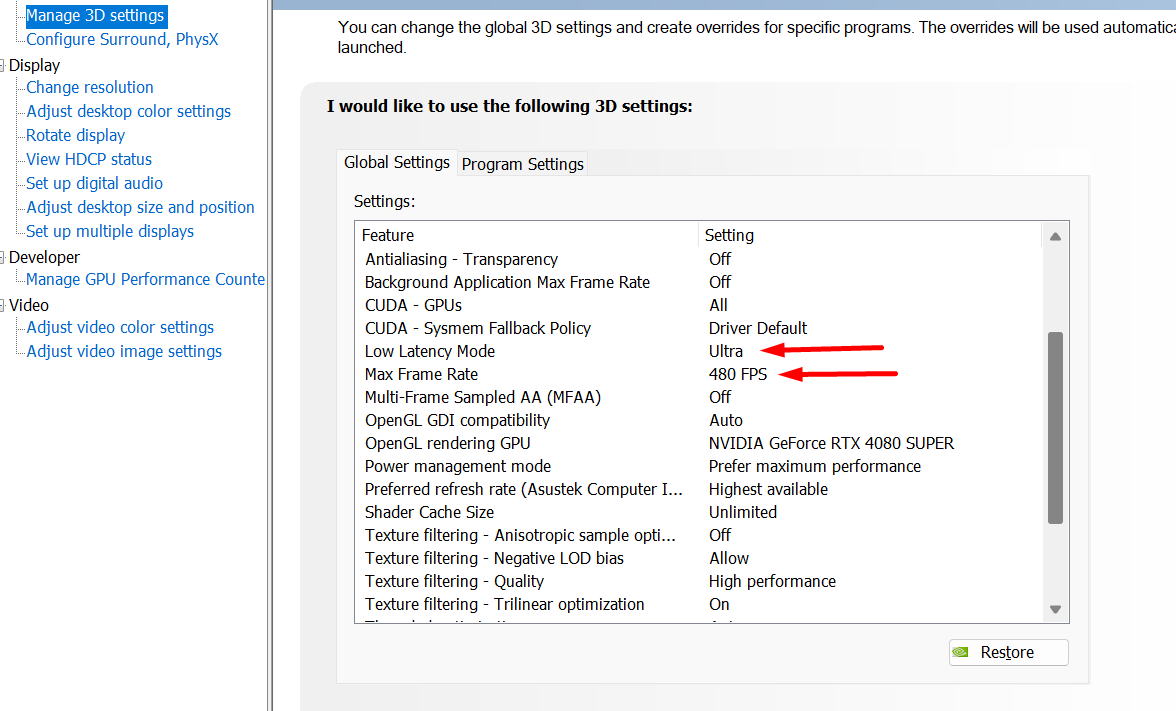The image size is (1176, 711).
Task: Click the Feature column header
Action: coord(526,236)
